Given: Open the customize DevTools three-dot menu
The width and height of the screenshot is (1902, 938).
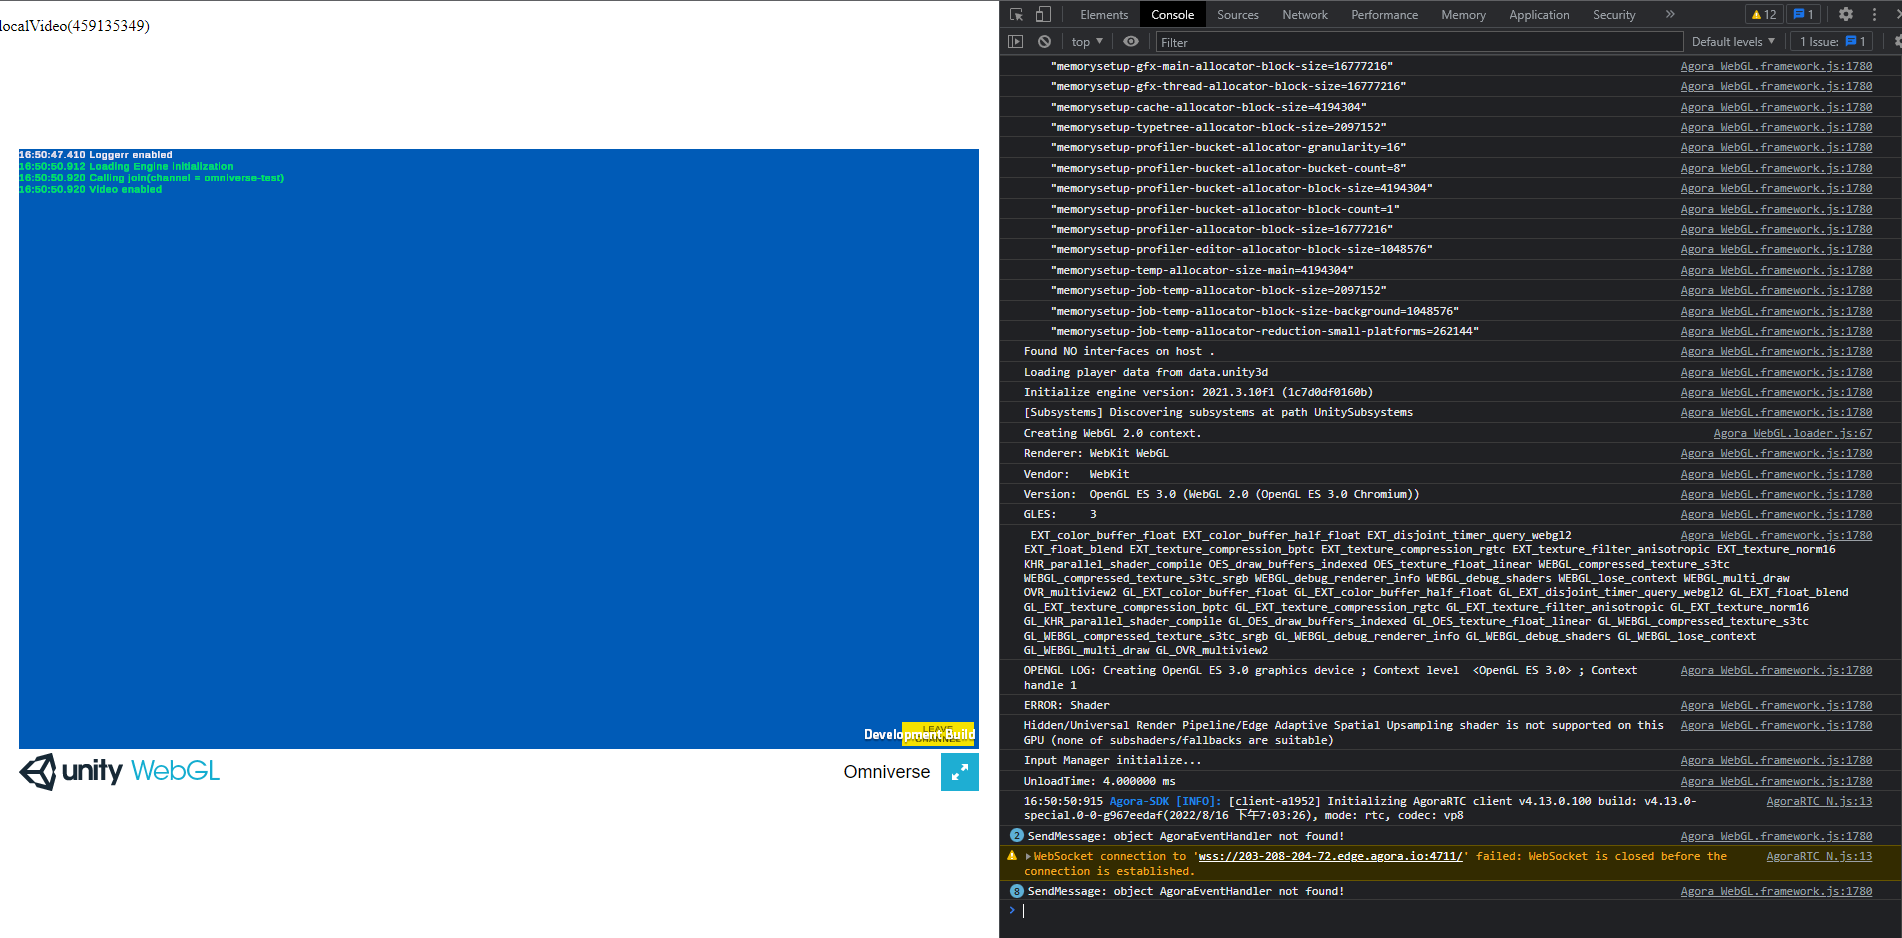Looking at the screenshot, I should (1874, 14).
